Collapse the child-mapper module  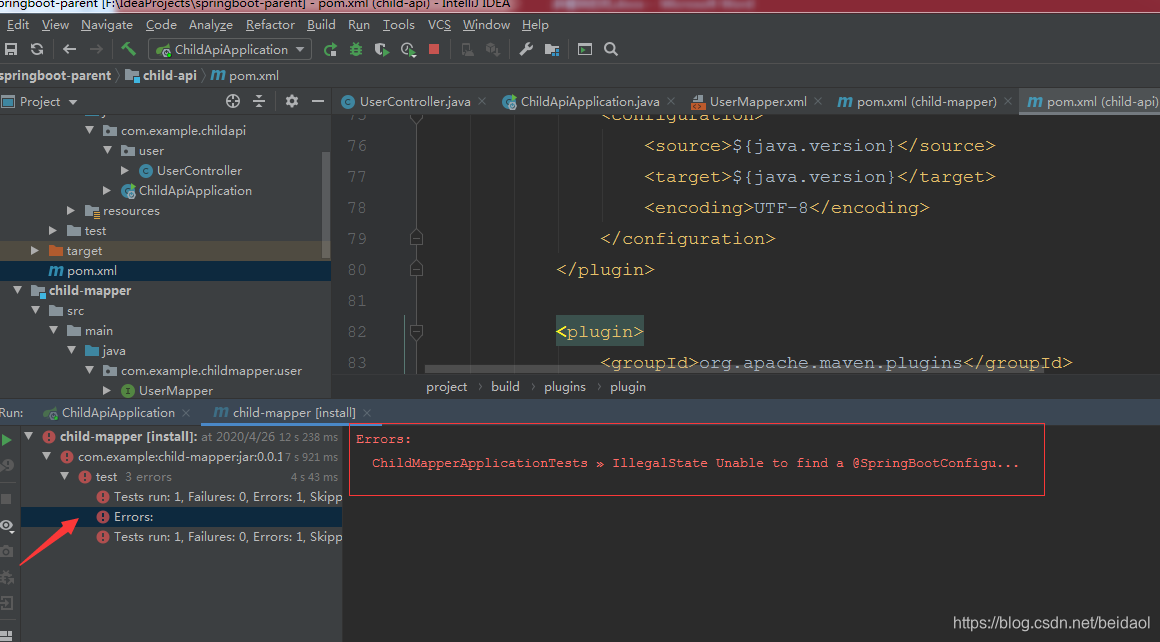pos(17,291)
